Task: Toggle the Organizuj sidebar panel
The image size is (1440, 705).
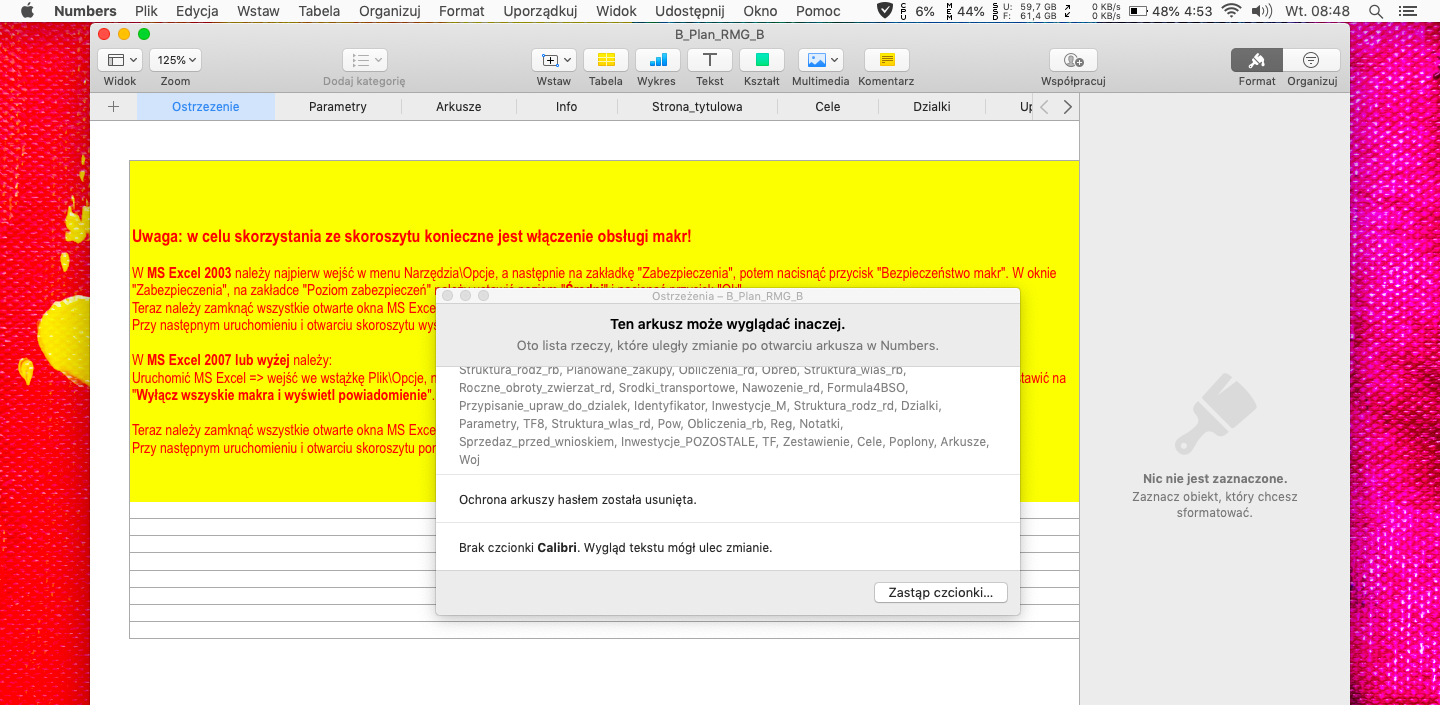Action: tap(1311, 60)
